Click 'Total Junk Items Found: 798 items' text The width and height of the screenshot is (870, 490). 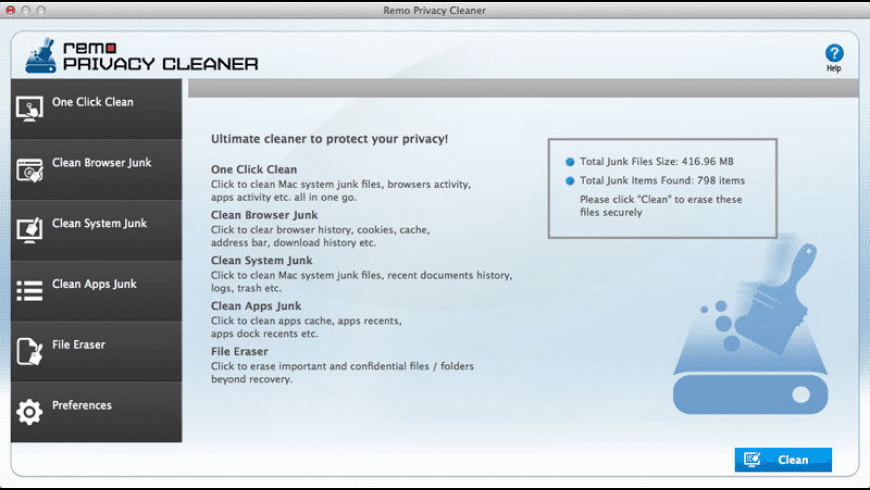[662, 180]
